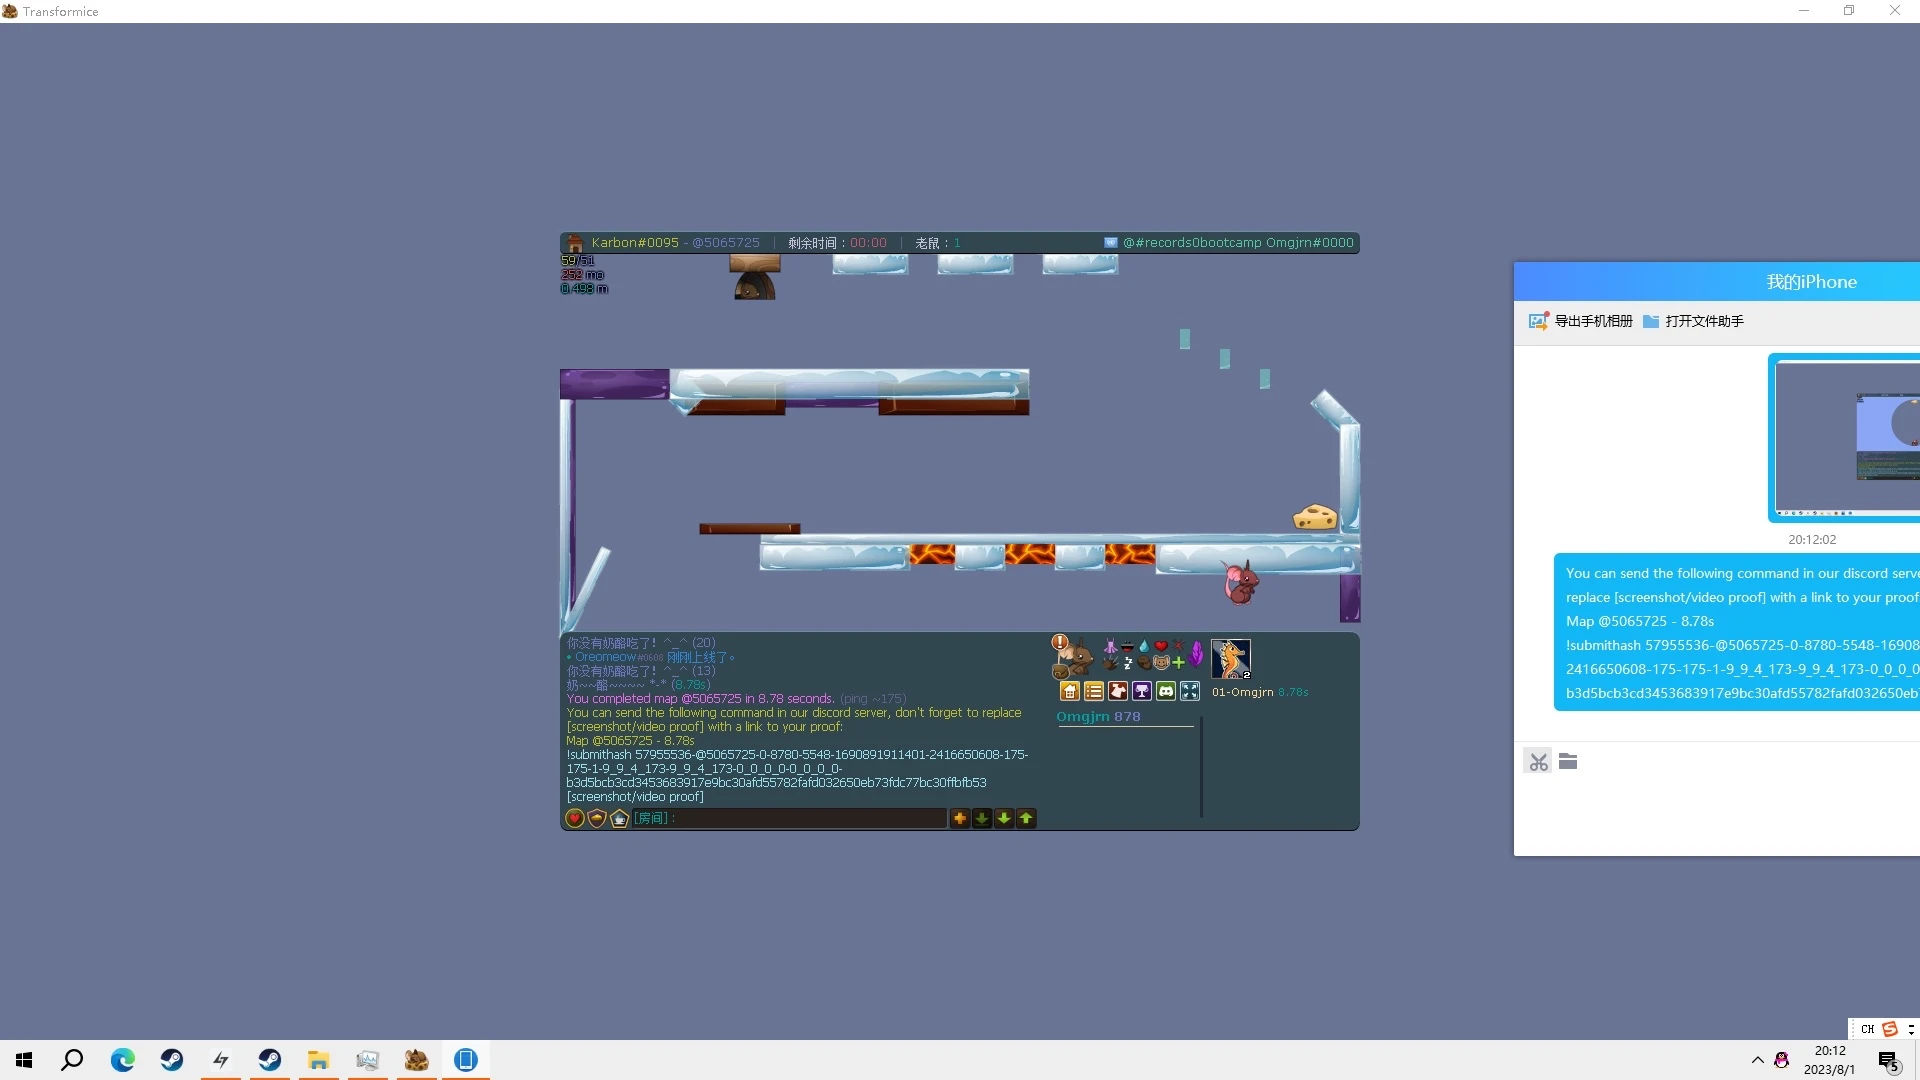
Task: Open the clock showing 20:12
Action: (1830, 1060)
